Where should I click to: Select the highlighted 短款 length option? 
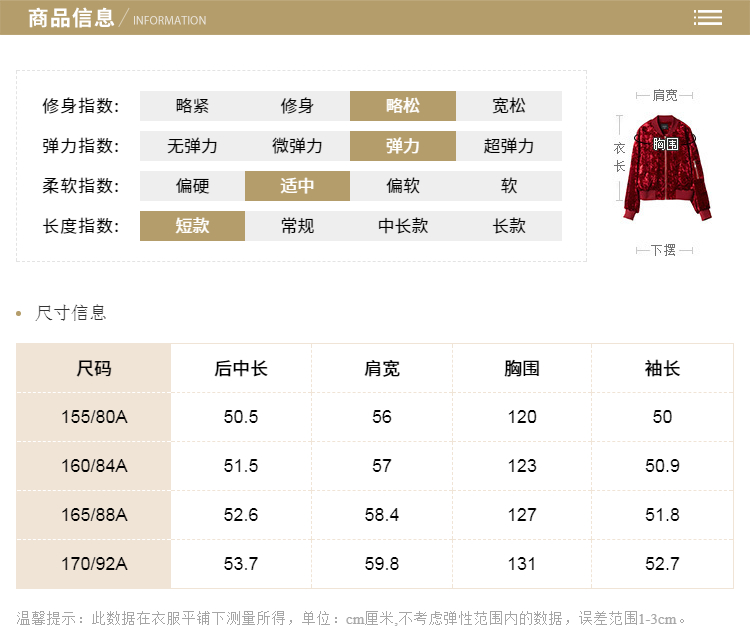tap(192, 226)
